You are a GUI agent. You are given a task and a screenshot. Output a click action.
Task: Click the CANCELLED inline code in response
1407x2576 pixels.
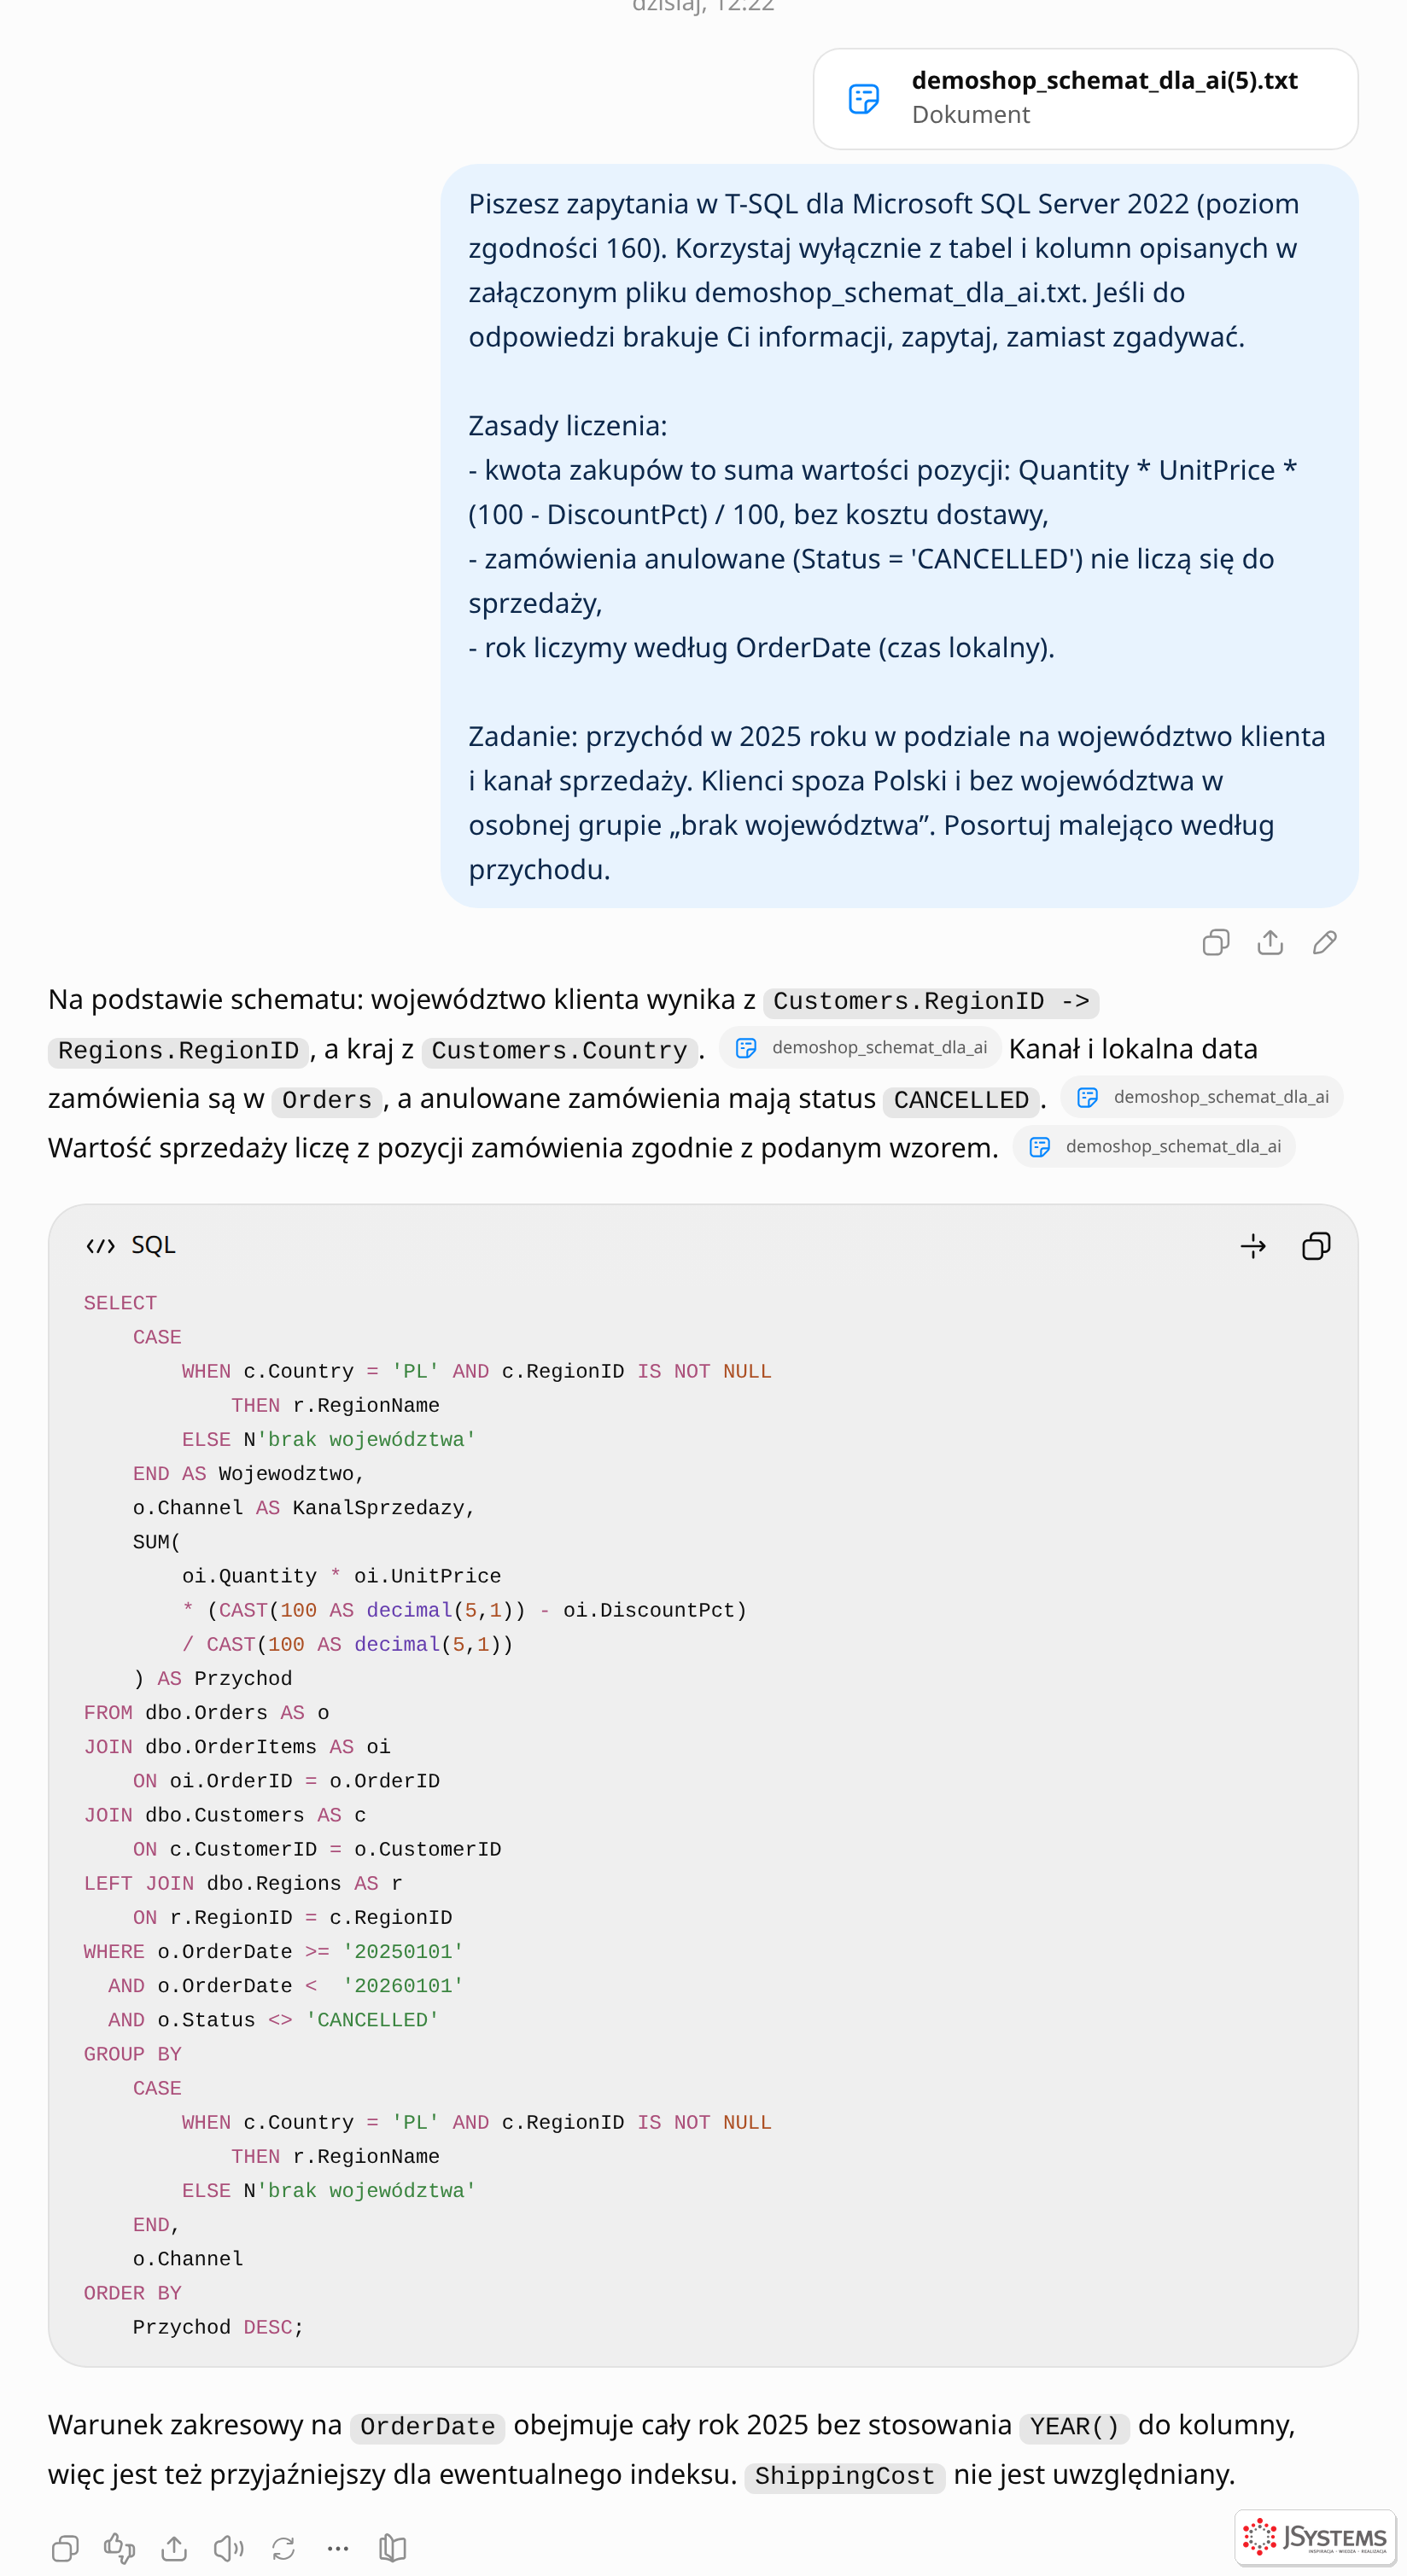tap(961, 1100)
